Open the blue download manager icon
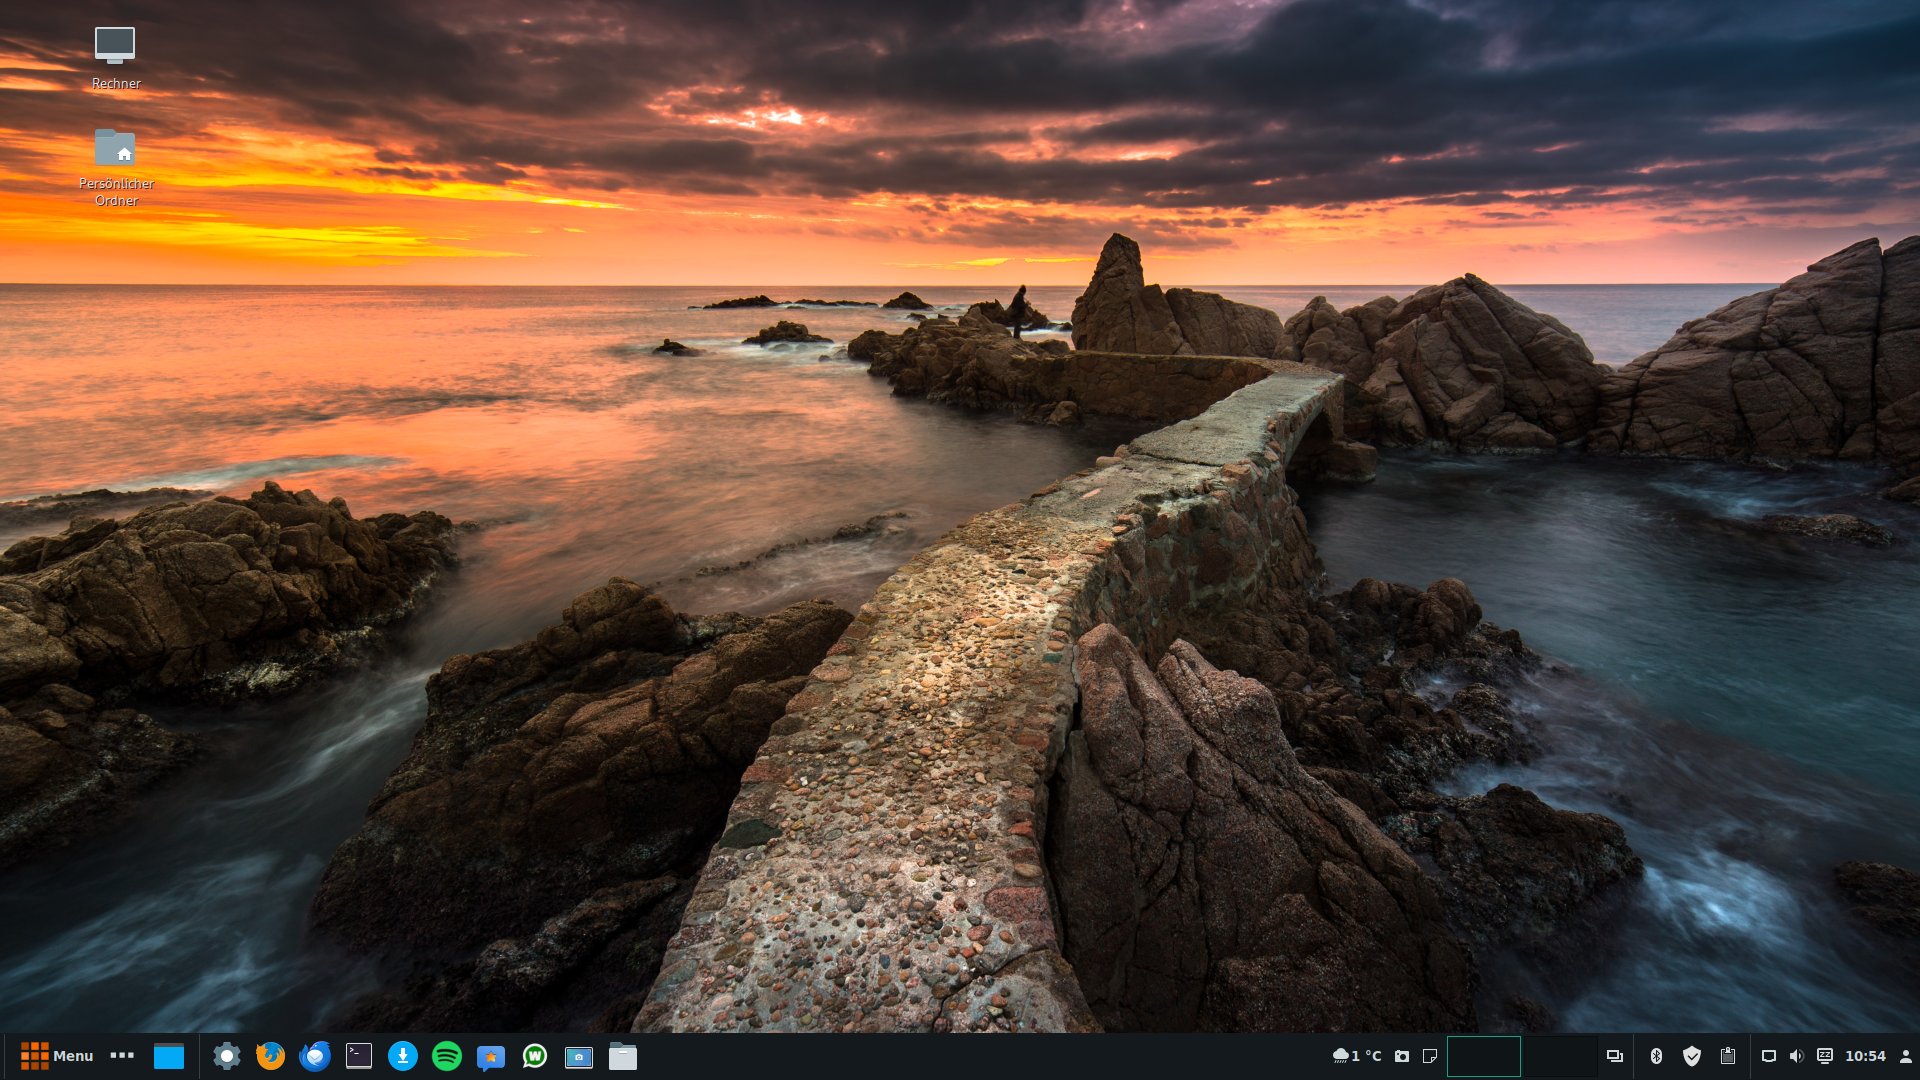The width and height of the screenshot is (1920, 1080). coord(402,1056)
